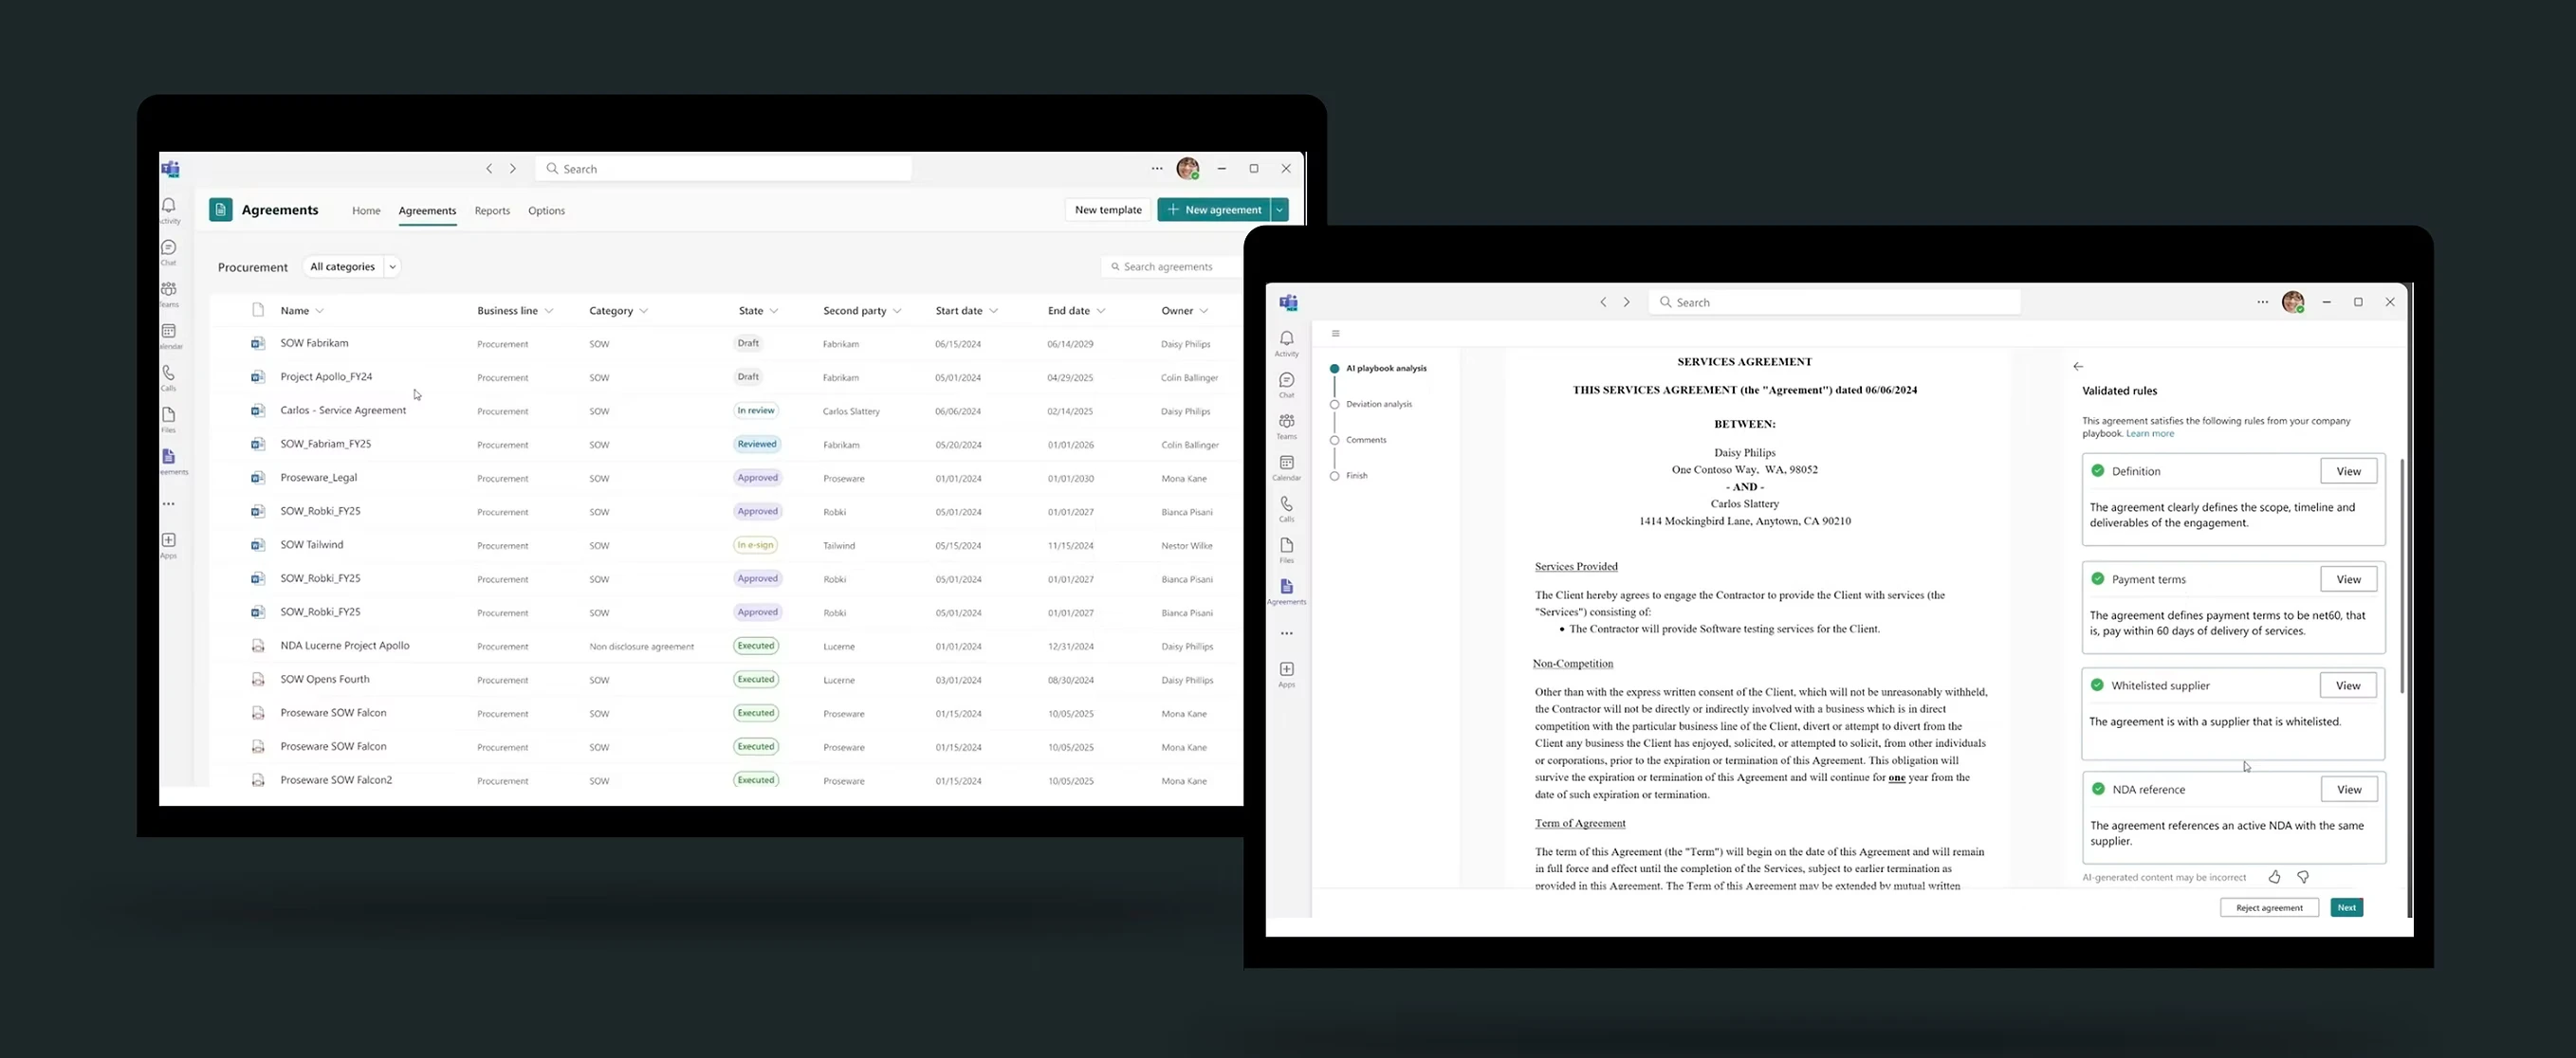This screenshot has width=2576, height=1058.
Task: View the Whitelisted supplier rule
Action: point(2348,685)
